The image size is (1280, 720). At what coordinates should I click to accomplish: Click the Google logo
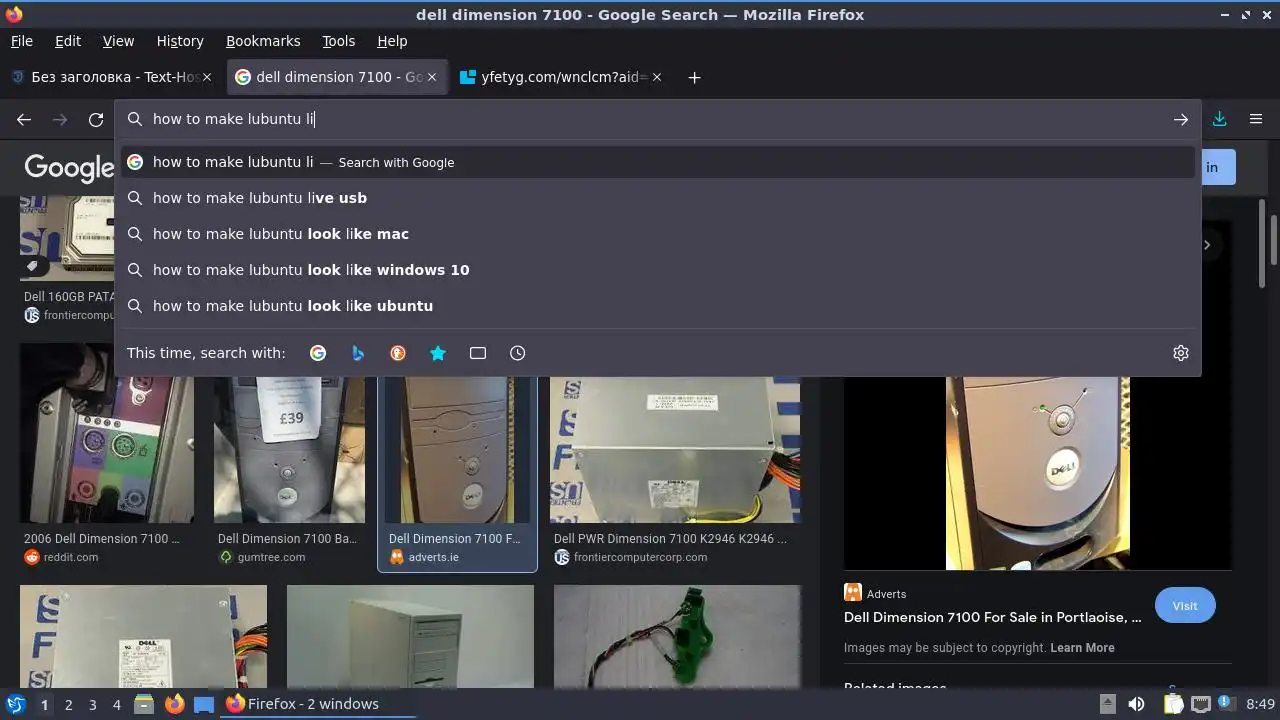(69, 168)
